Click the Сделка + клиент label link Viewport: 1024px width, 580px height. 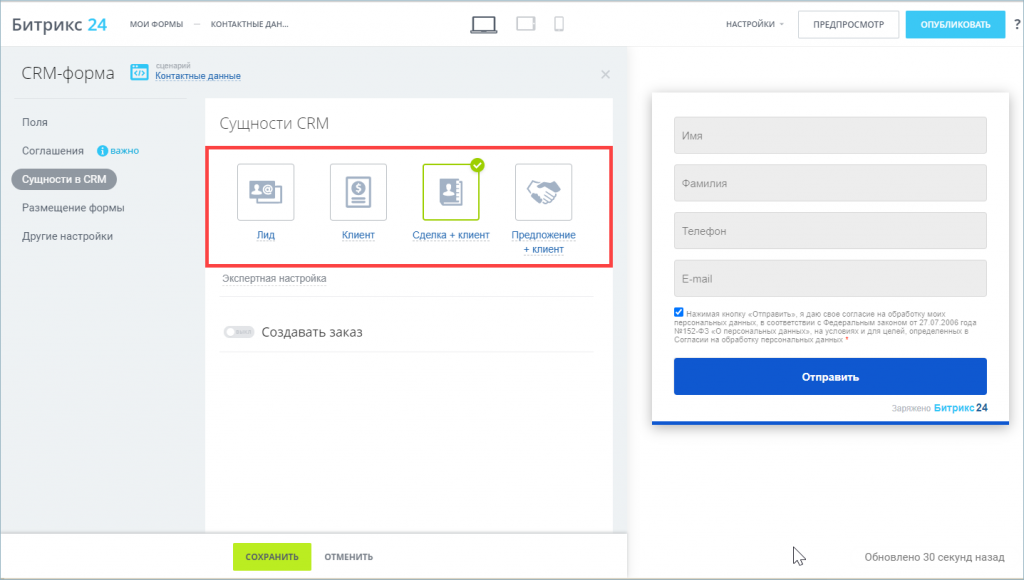click(x=451, y=235)
